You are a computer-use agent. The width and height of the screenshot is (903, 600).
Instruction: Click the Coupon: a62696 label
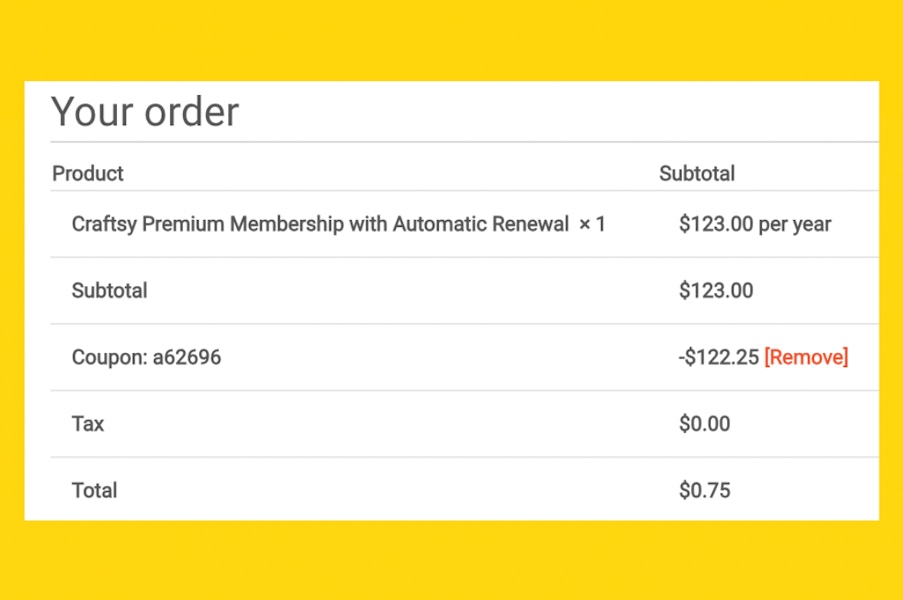[x=146, y=358]
